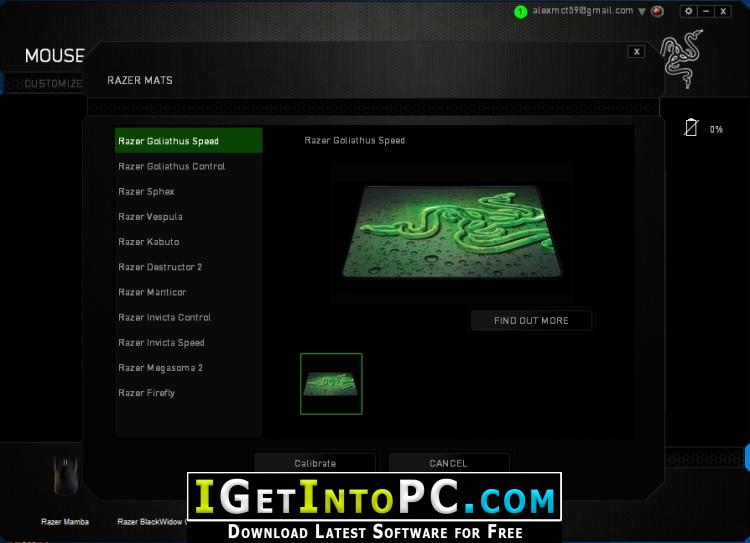Click the green account status icon

tap(520, 11)
